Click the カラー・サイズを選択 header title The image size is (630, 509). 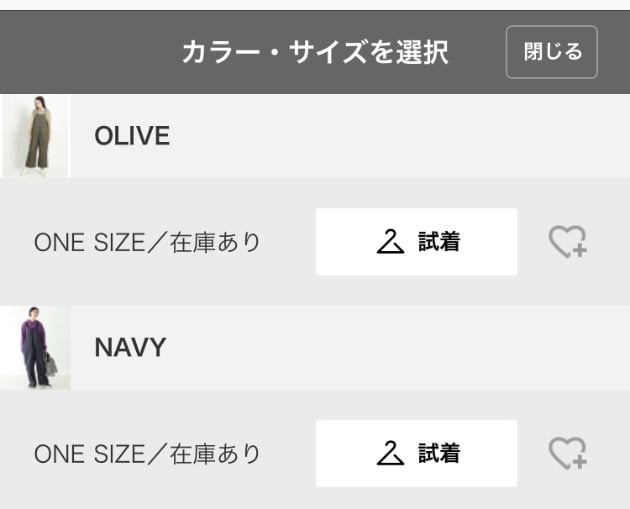[315, 52]
